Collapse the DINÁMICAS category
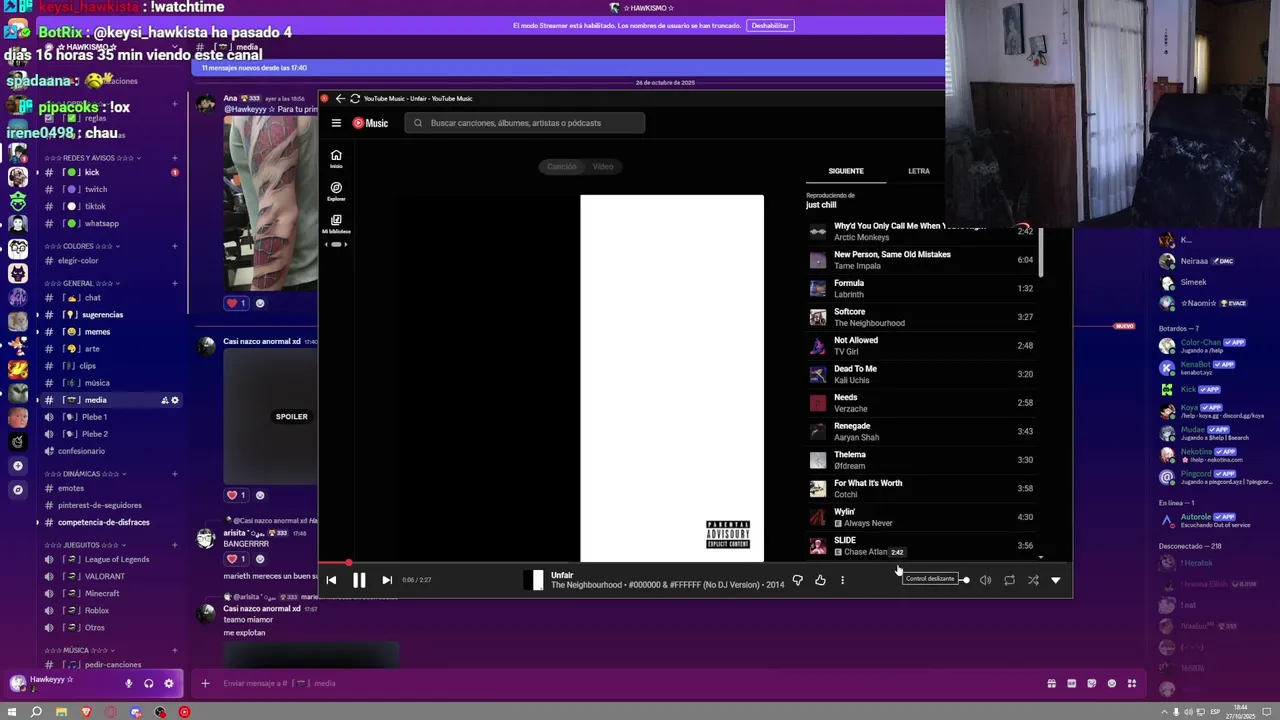 click(85, 474)
